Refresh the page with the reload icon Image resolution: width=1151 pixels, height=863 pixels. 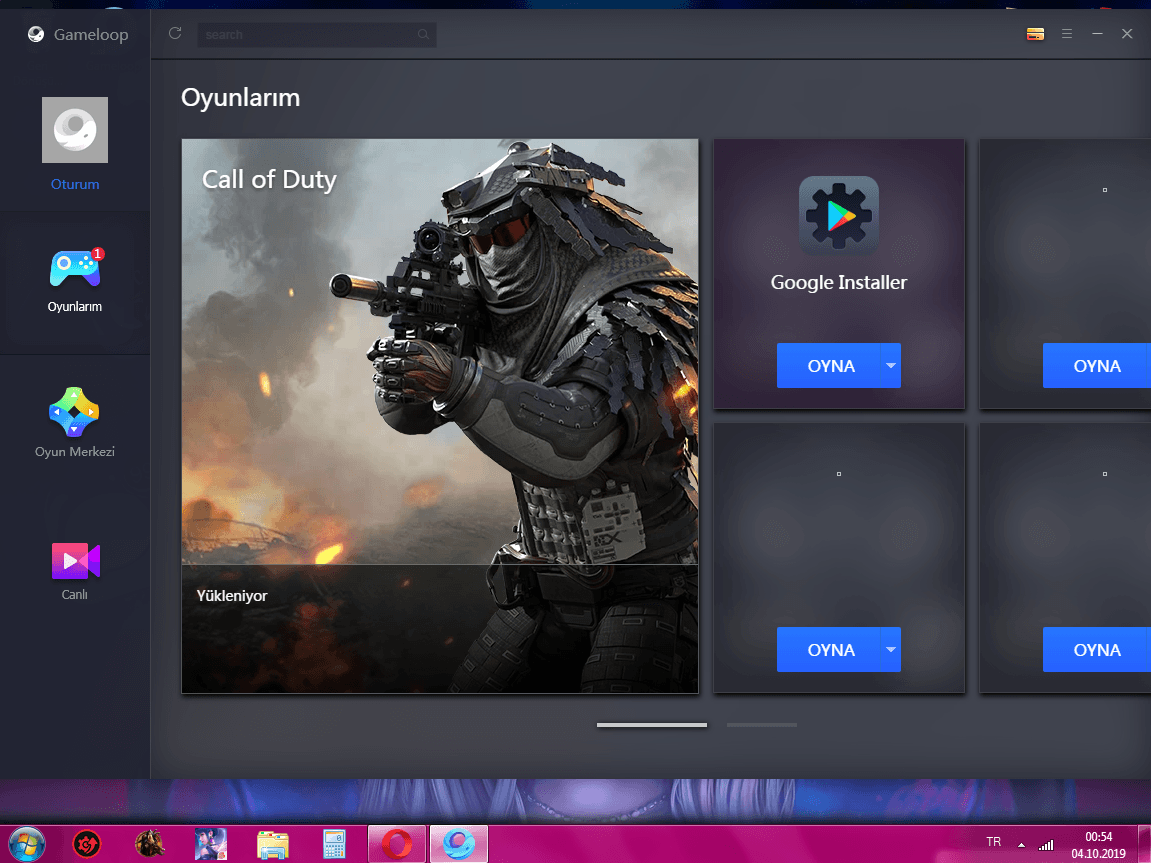[175, 34]
